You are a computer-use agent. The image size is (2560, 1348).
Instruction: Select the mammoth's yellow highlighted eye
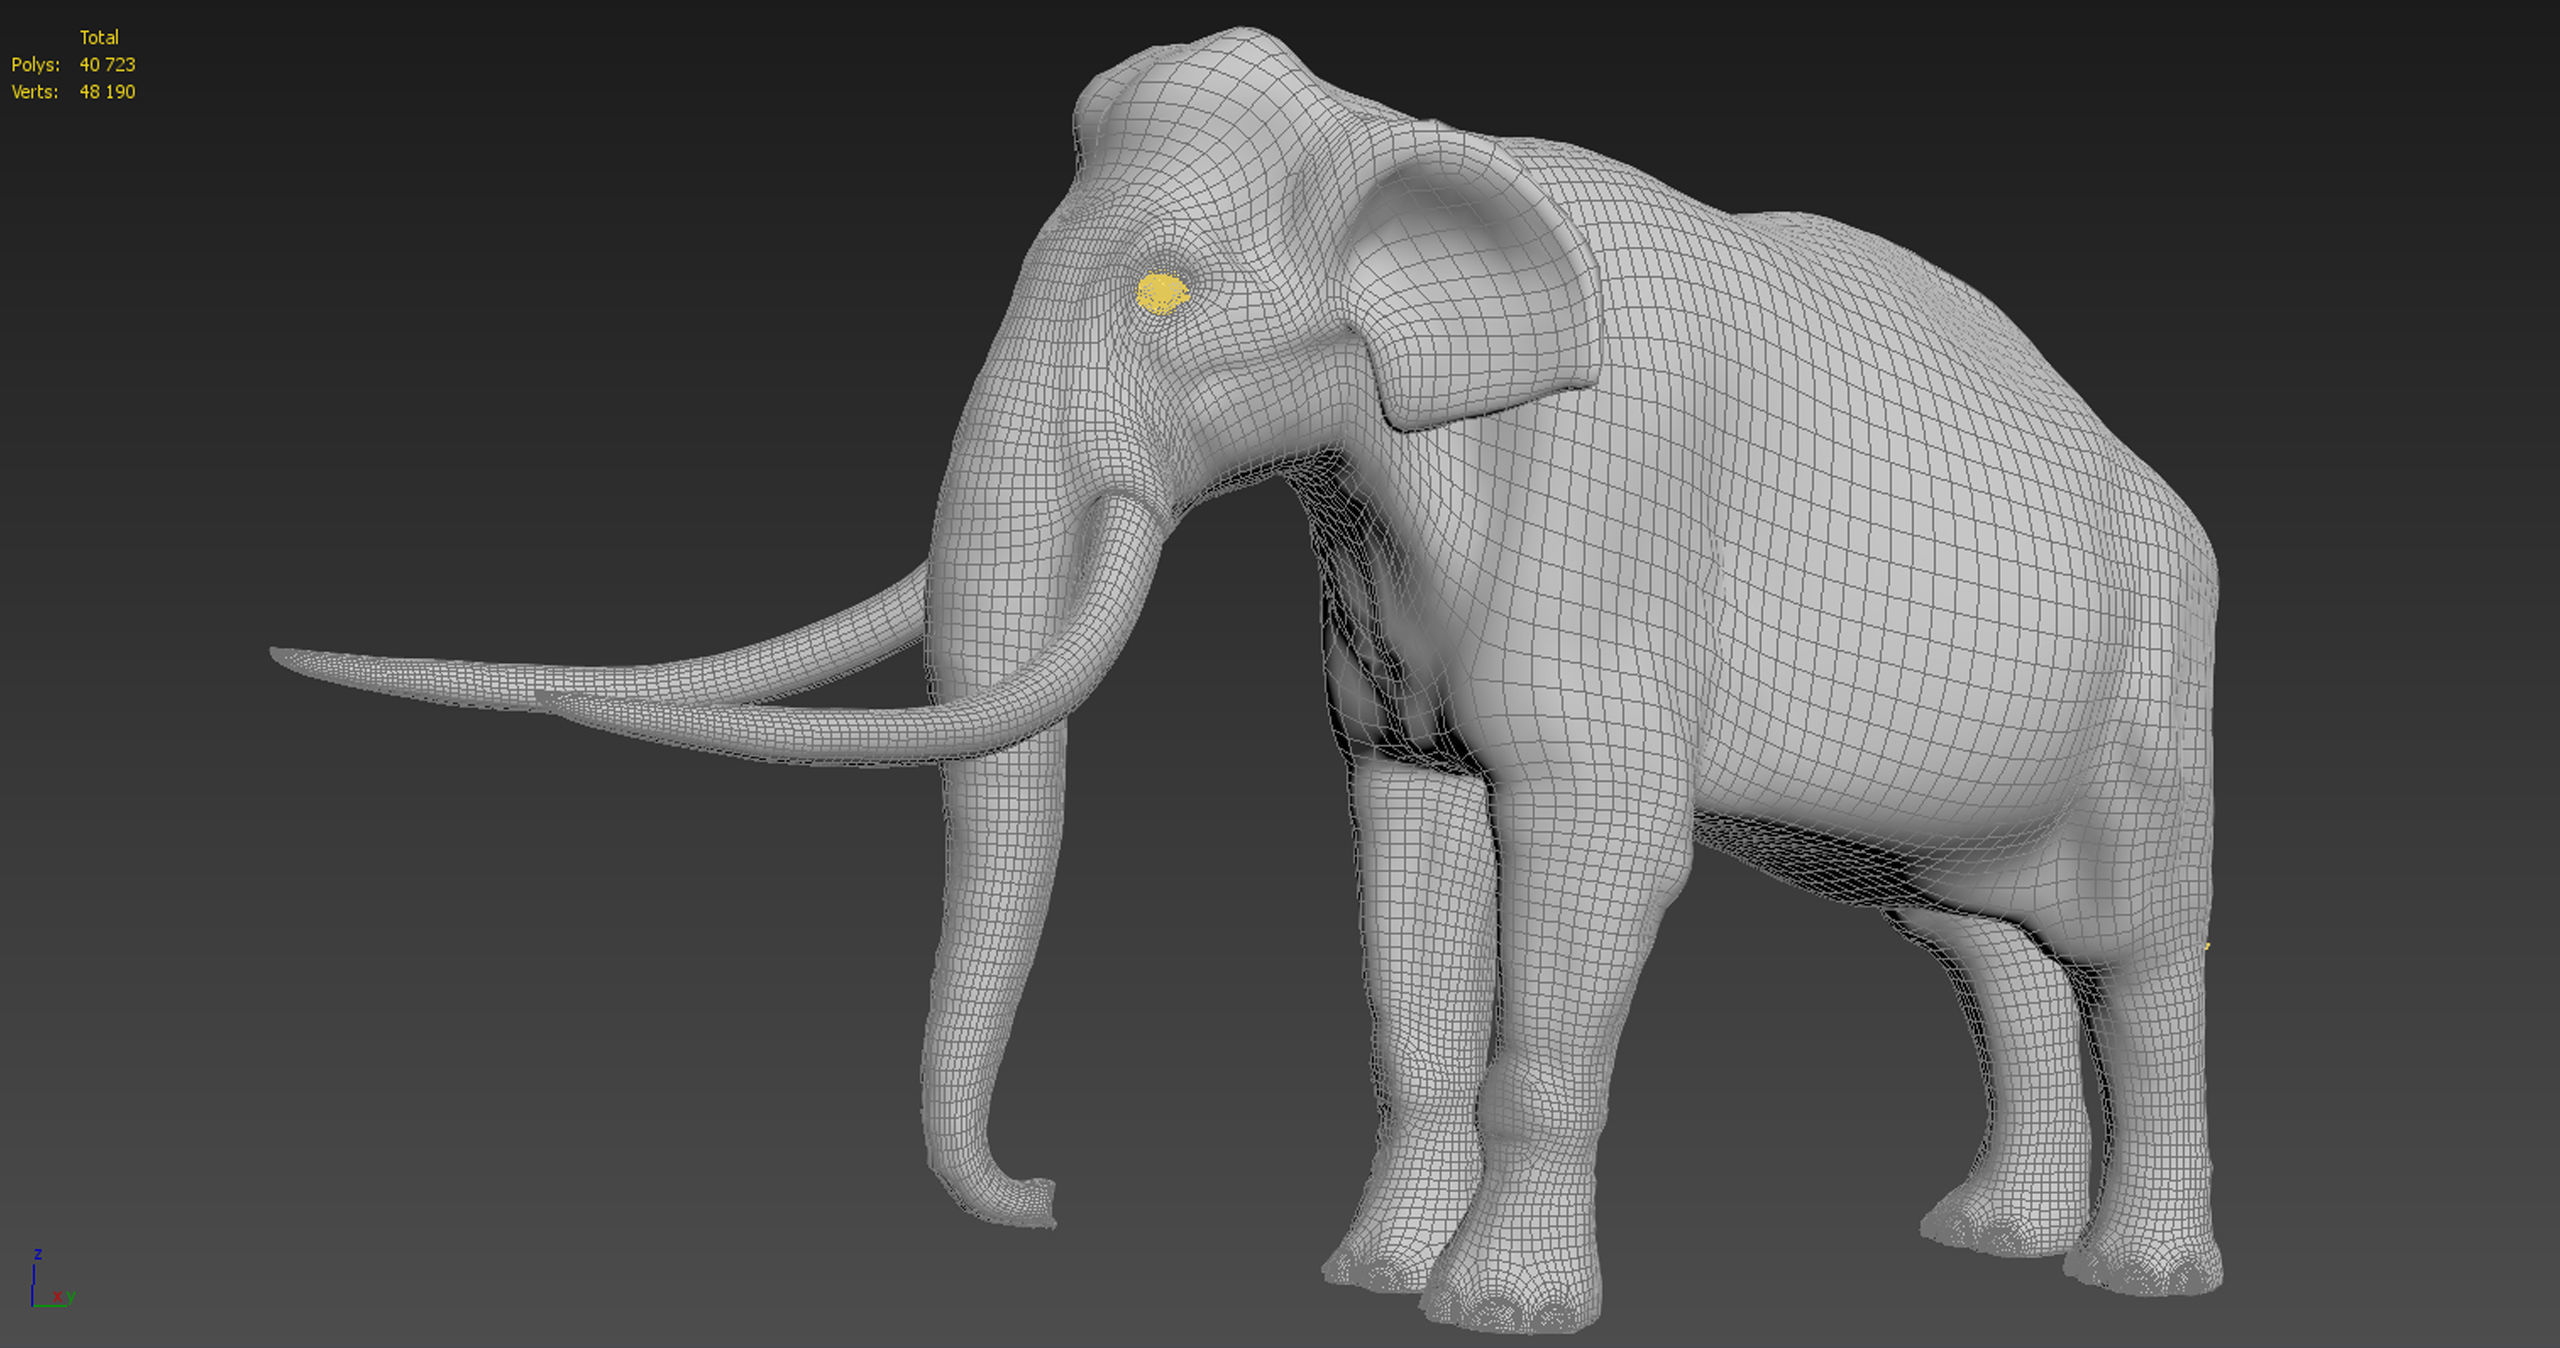[x=1162, y=293]
